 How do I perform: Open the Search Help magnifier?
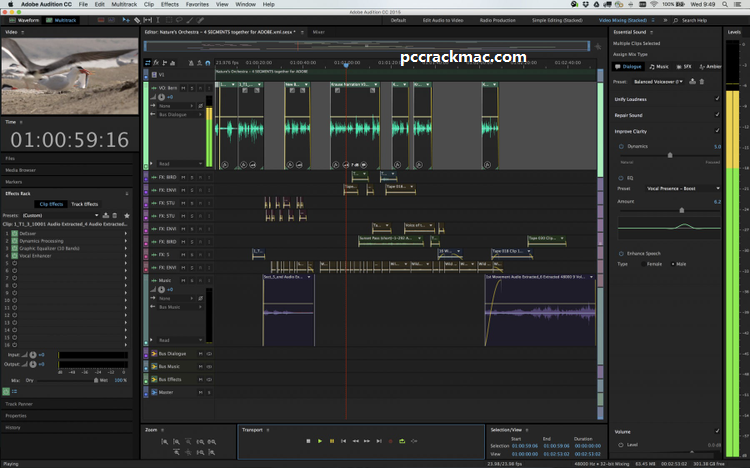coord(675,20)
